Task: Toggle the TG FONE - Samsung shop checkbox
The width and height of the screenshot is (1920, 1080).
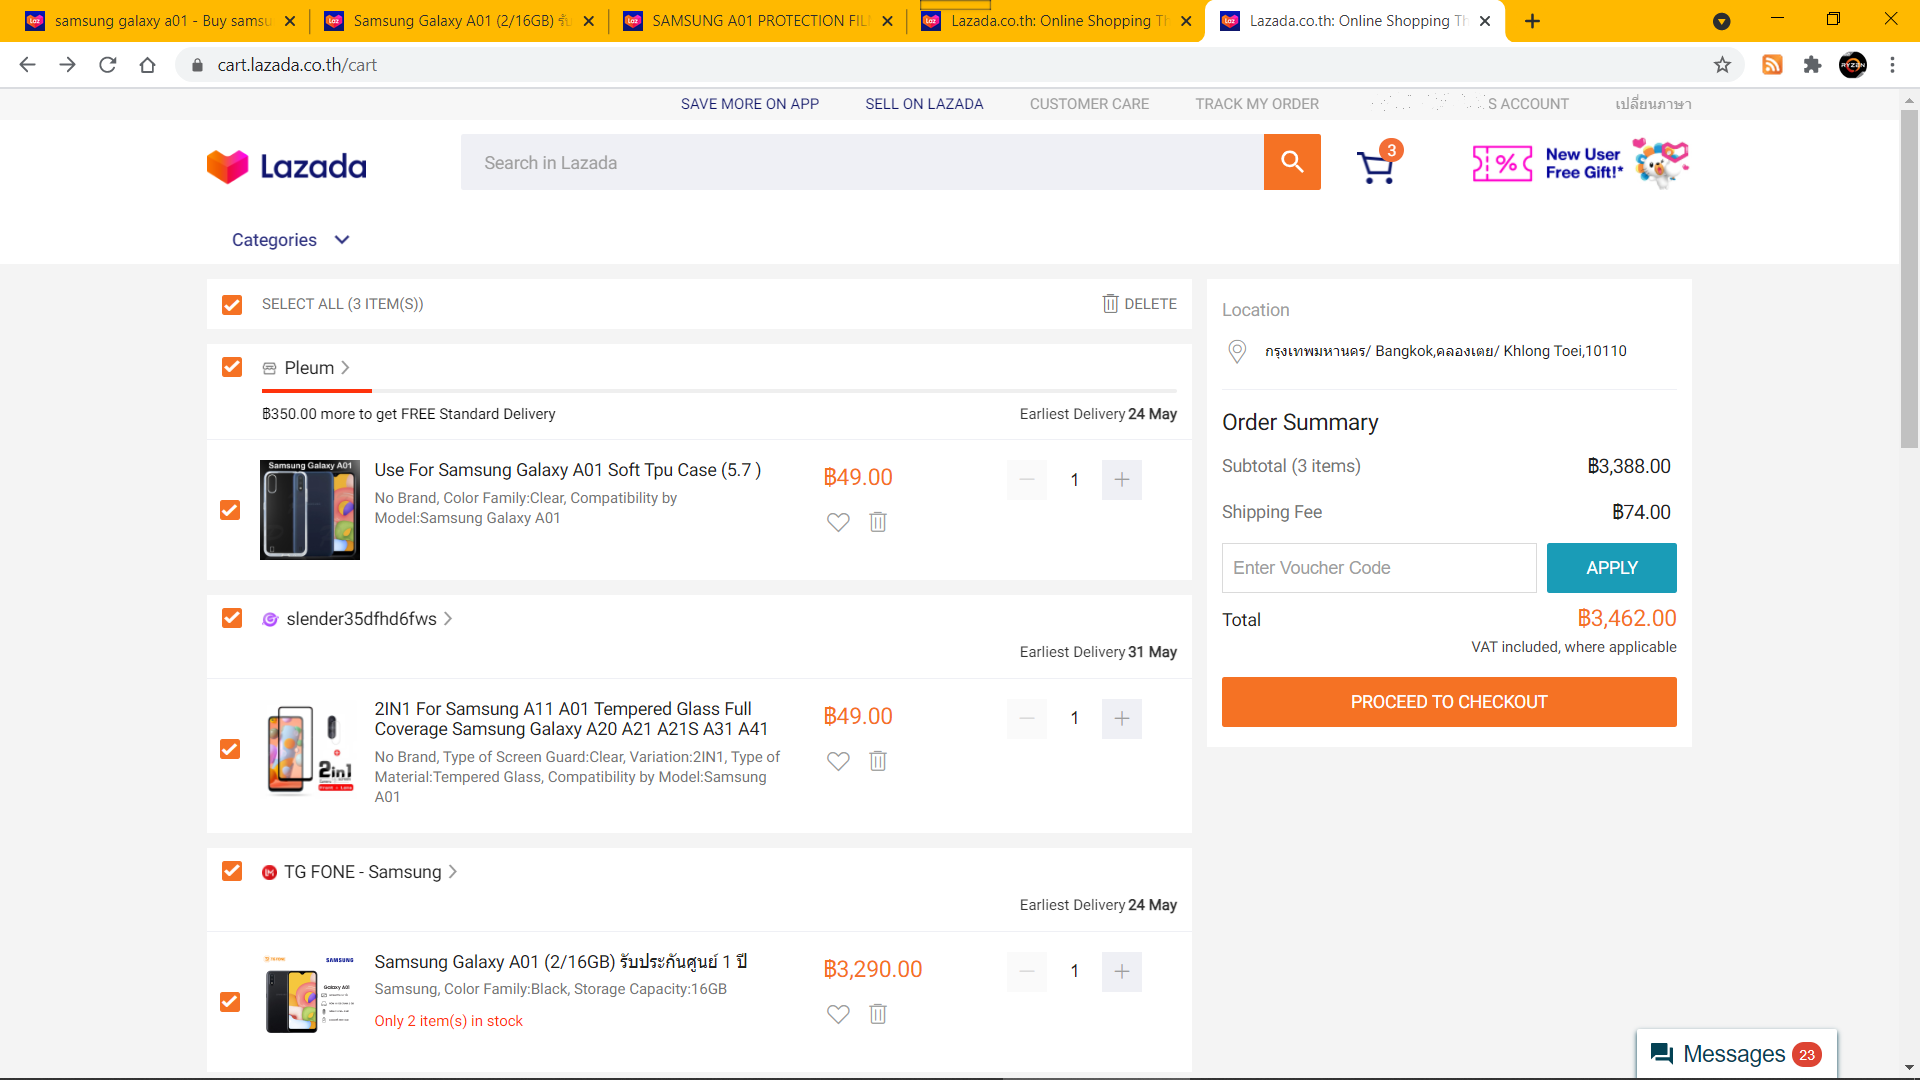Action: point(232,871)
